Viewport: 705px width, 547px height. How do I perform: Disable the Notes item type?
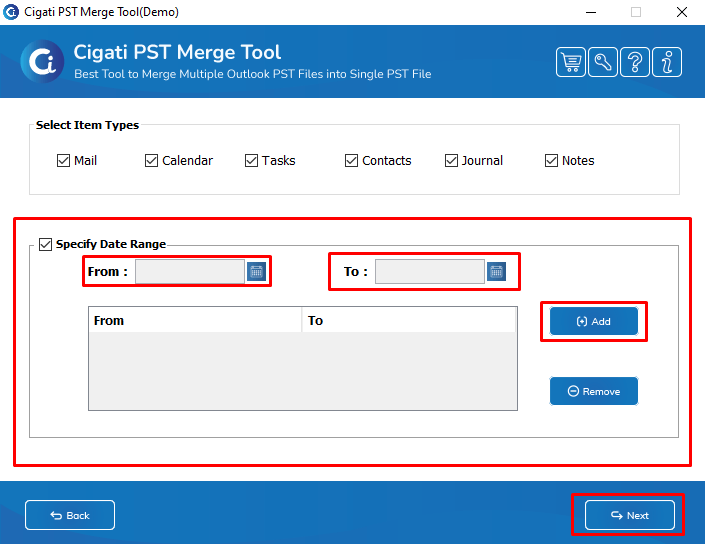pos(551,160)
